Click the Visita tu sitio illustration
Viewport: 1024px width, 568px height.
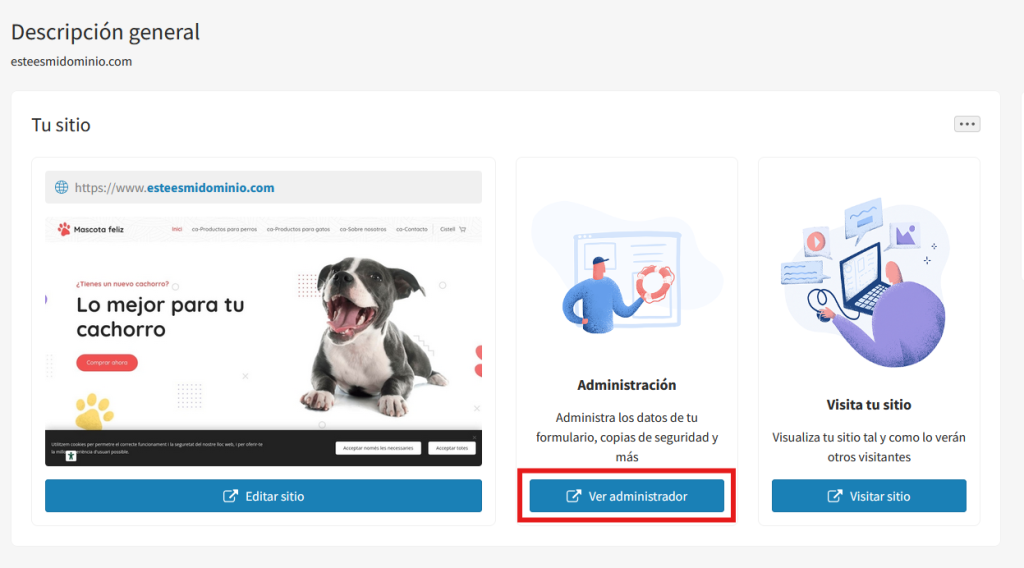tap(865, 282)
